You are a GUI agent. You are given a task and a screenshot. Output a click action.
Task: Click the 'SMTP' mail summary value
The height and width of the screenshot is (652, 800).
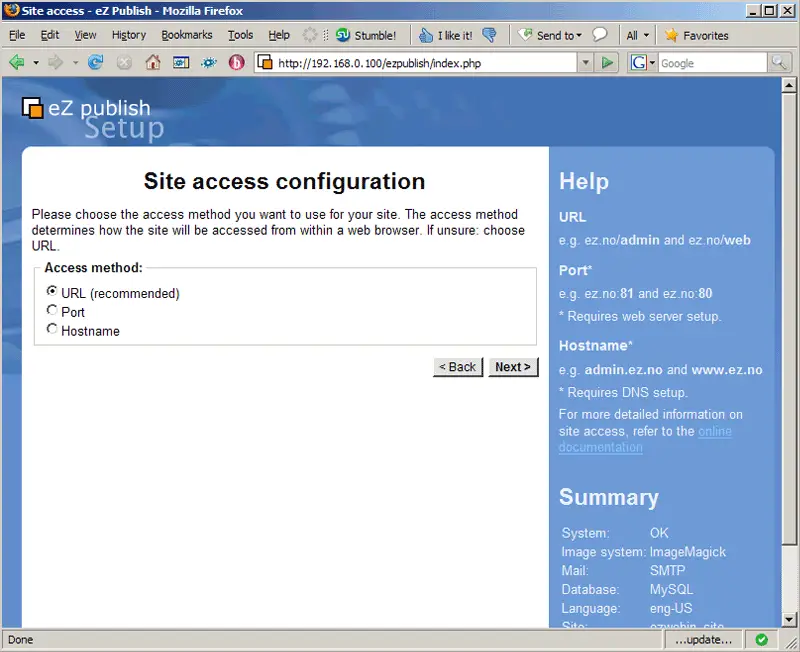667,570
